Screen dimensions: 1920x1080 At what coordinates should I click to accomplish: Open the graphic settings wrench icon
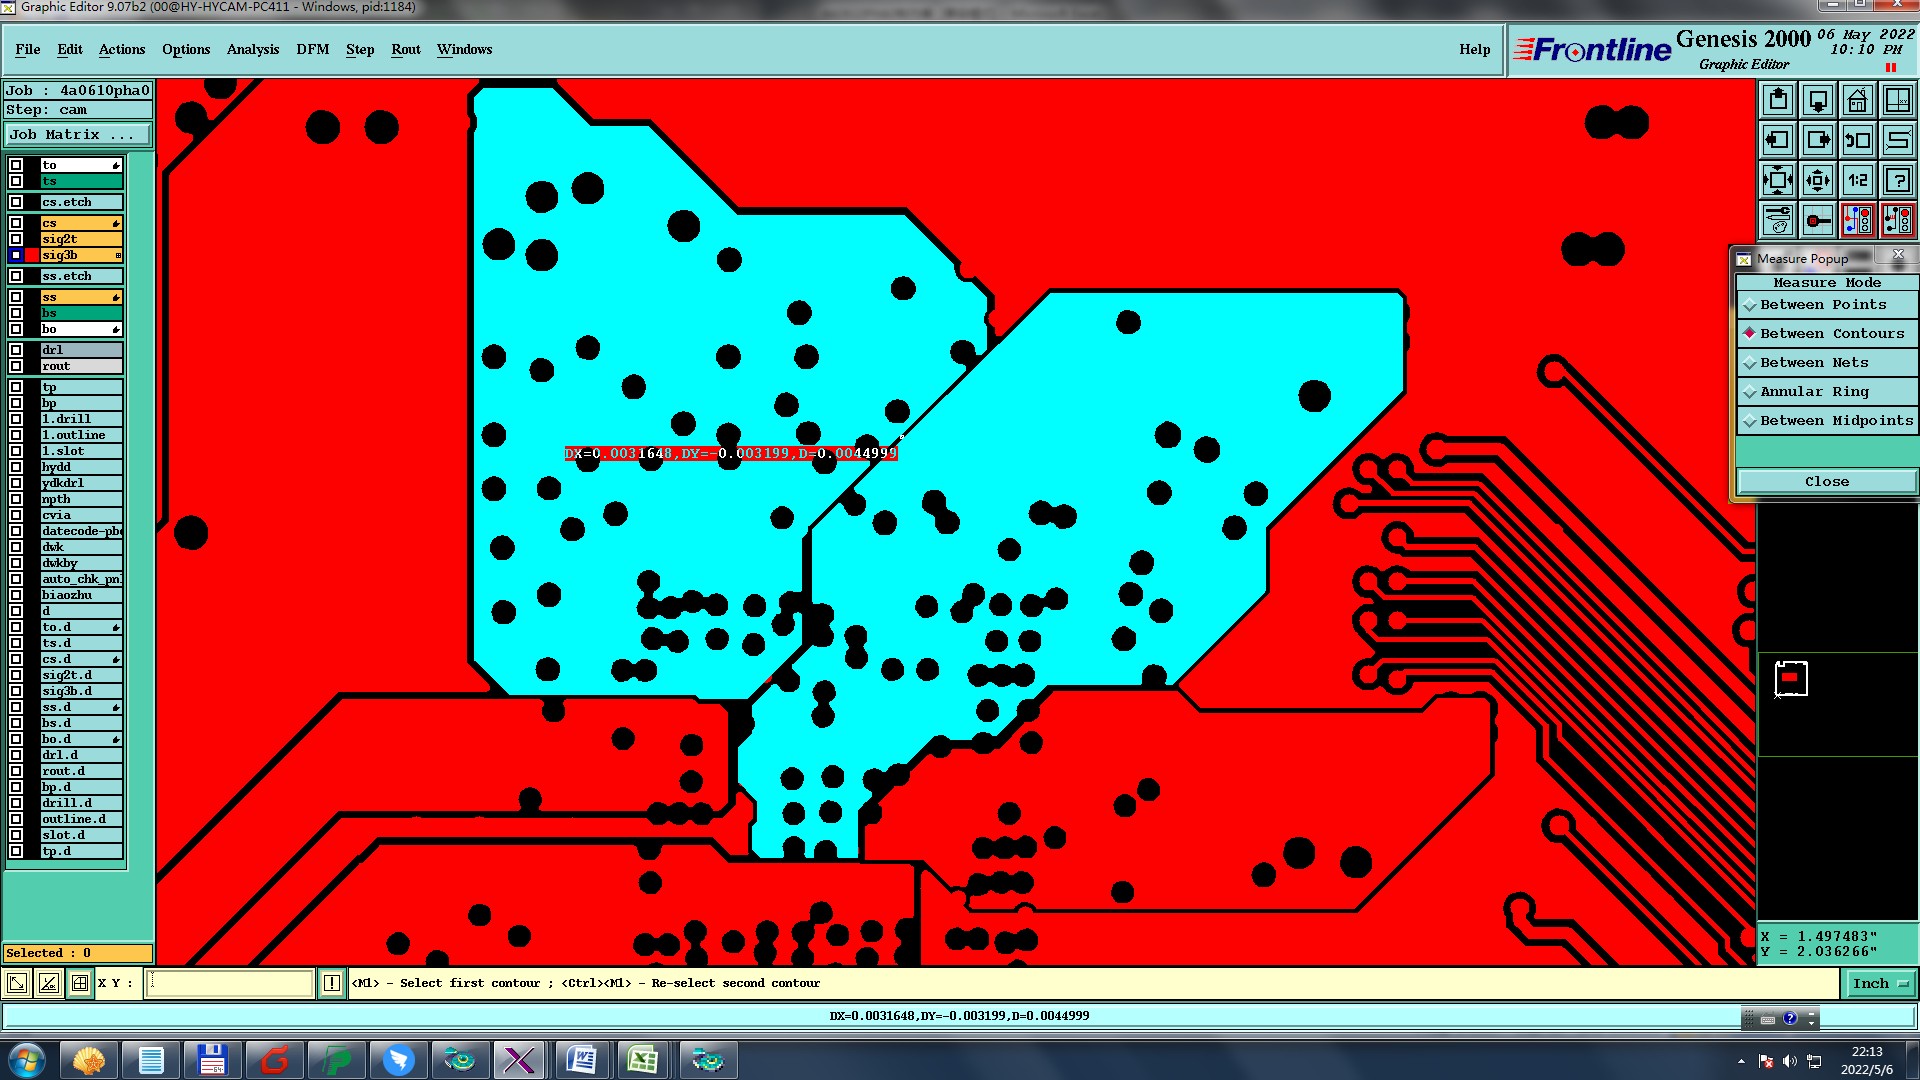tap(1778, 220)
